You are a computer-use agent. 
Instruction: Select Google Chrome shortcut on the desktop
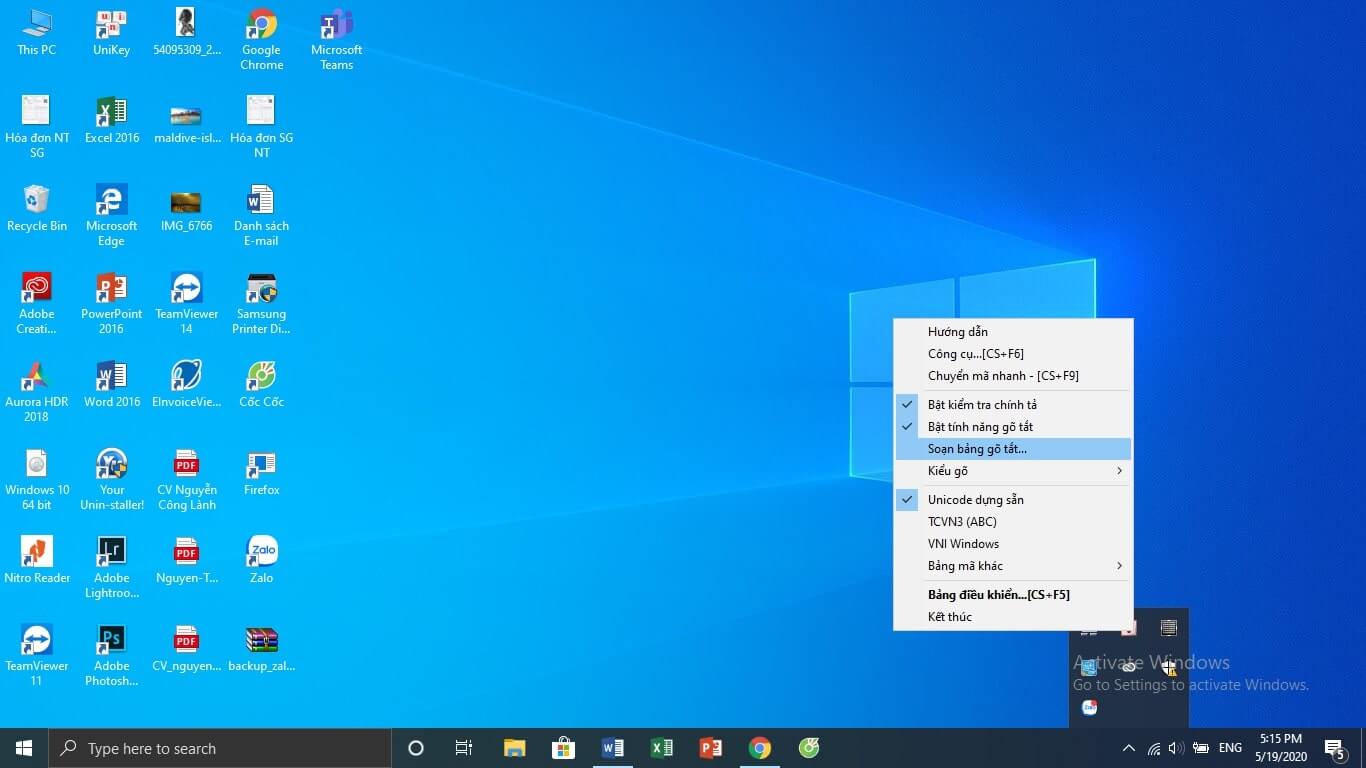pos(261,40)
